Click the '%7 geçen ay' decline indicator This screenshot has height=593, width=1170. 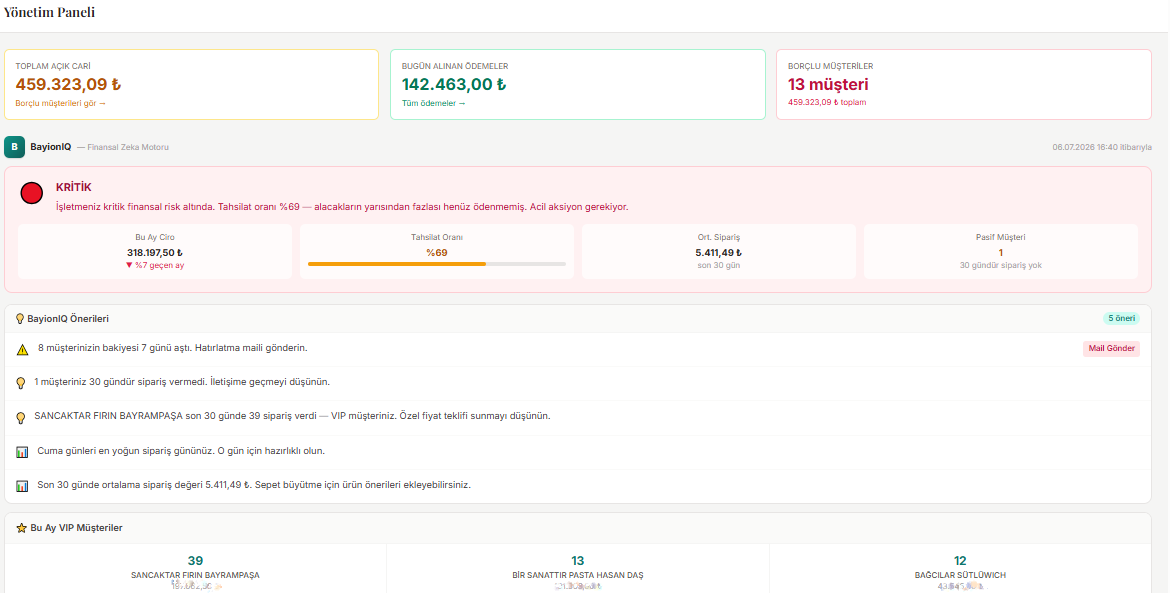(155, 266)
